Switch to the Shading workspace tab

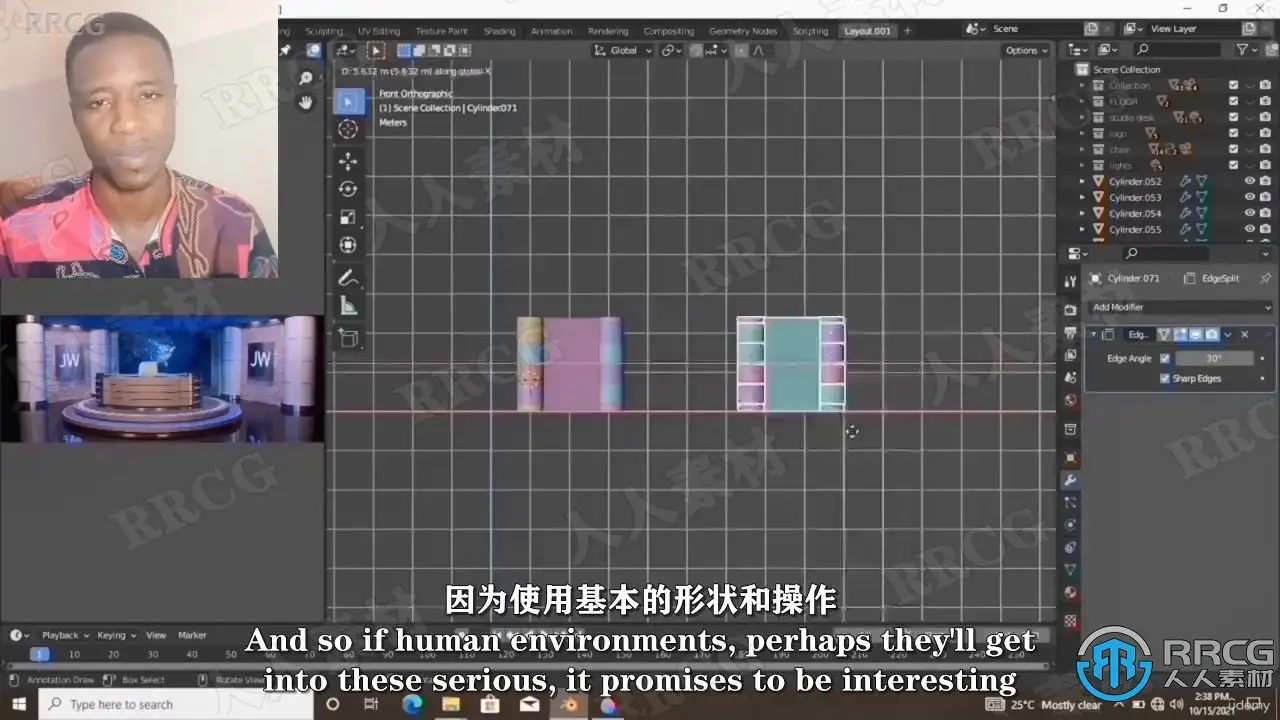(x=499, y=31)
